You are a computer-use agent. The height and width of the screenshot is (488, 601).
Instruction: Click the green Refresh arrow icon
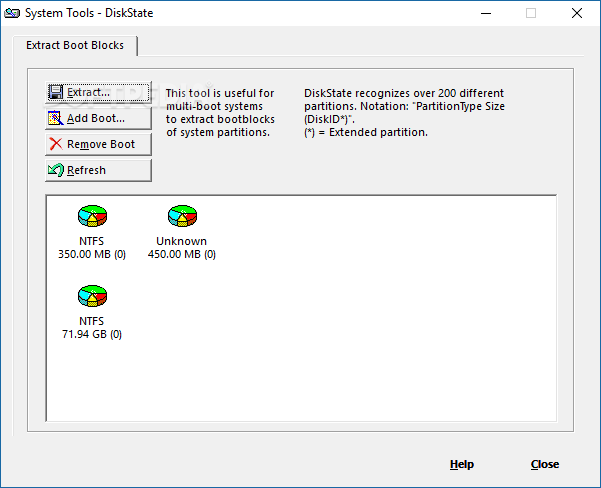(x=56, y=170)
